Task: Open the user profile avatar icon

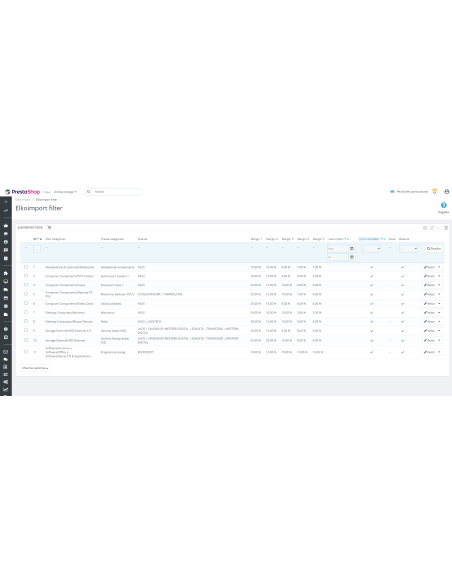Action: [446, 191]
